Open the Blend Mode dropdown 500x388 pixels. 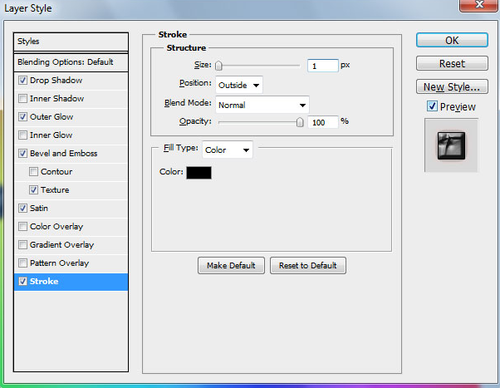[x=262, y=105]
